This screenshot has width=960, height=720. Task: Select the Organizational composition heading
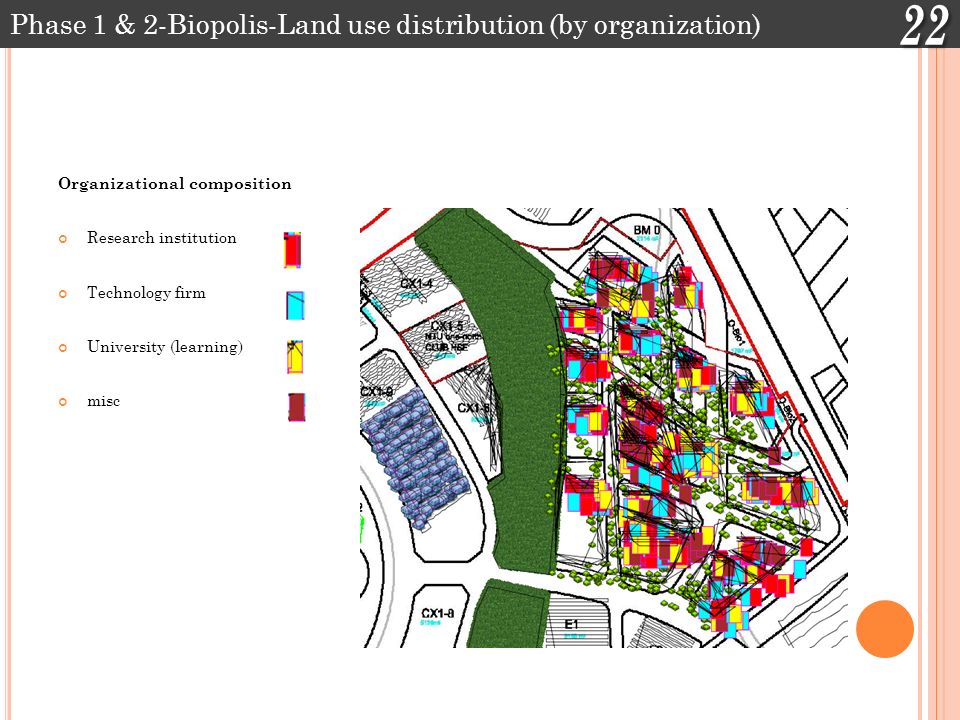(174, 184)
